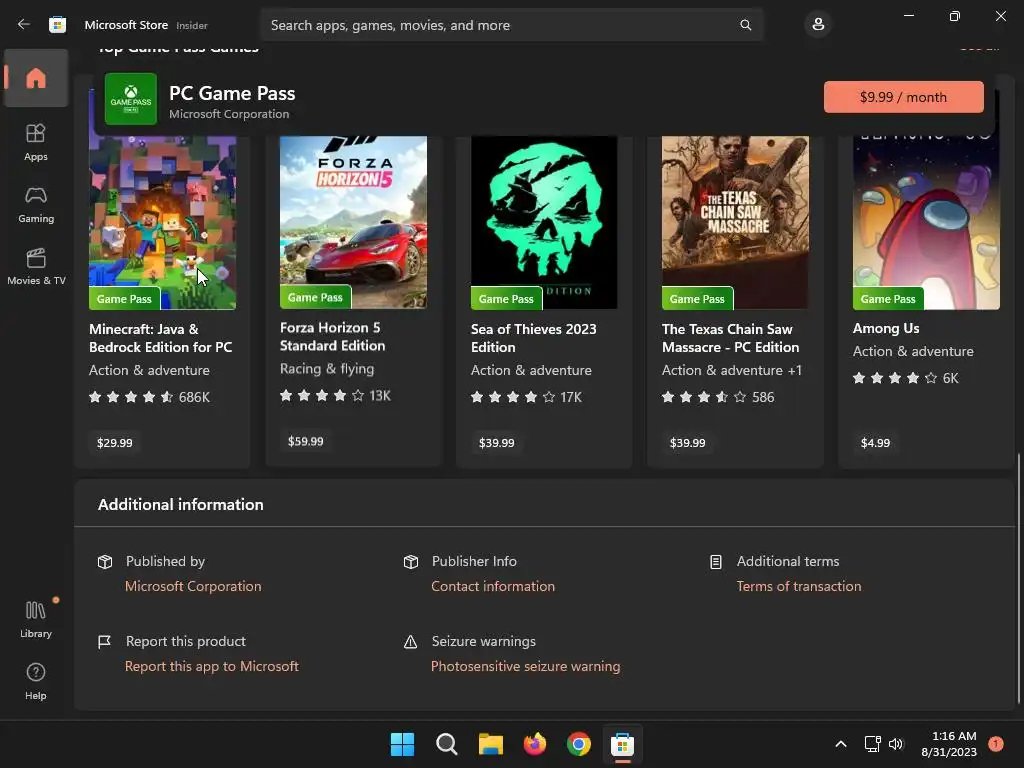The width and height of the screenshot is (1024, 768).
Task: Open the Contact information link
Action: click(493, 586)
